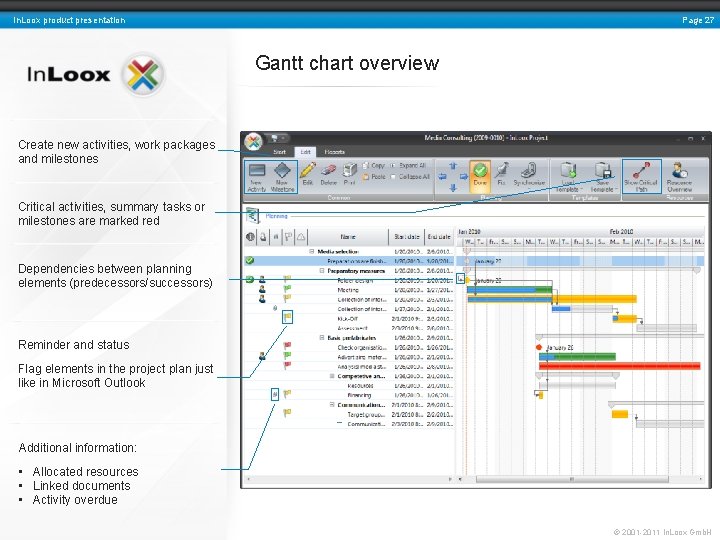Click the Gantt chart horizontal scrollbar thumb
Viewport: 720px width, 540px height.
(572, 479)
